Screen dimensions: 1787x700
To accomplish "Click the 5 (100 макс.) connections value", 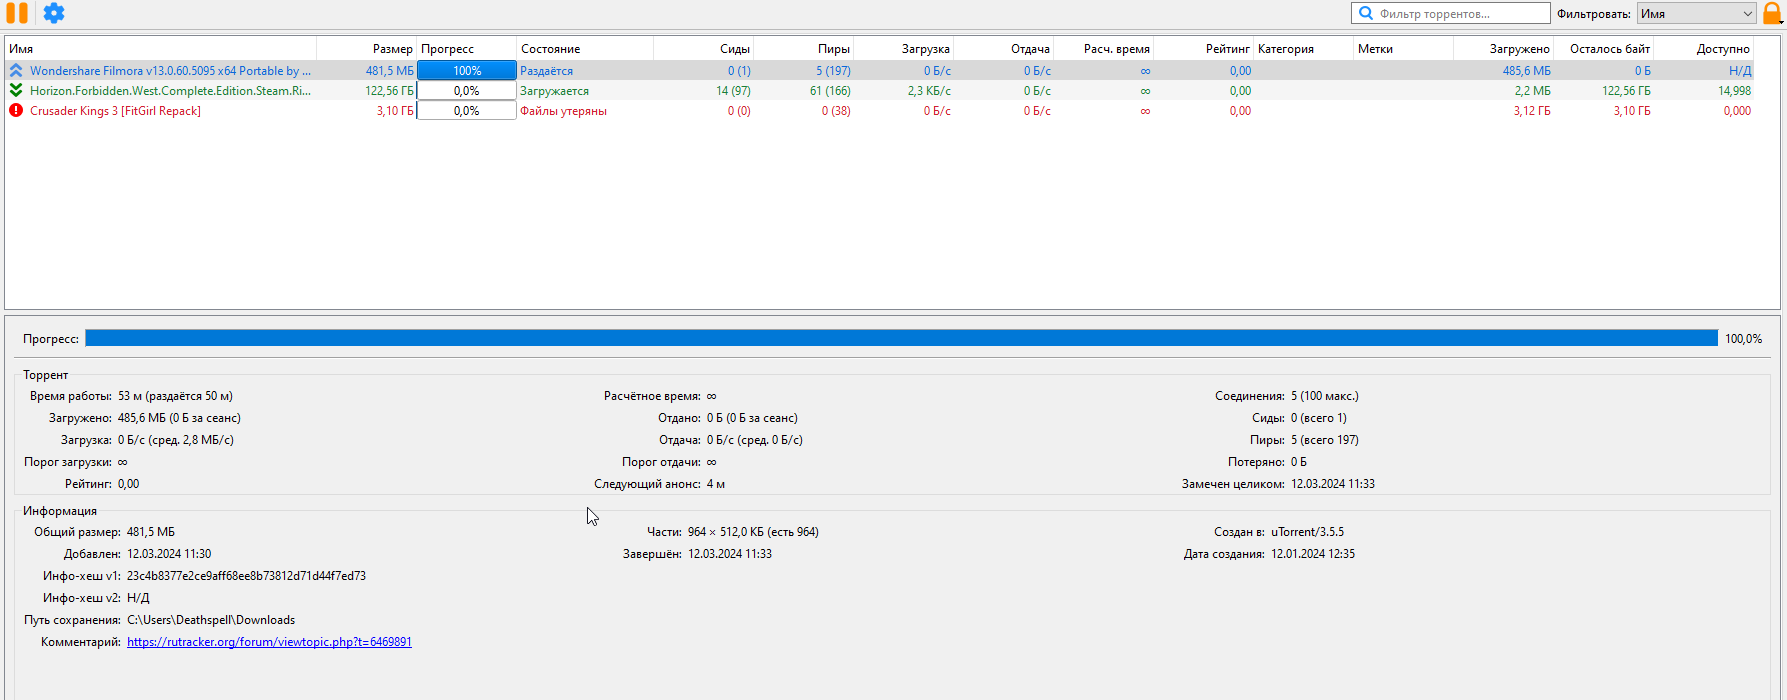I will (x=1324, y=396).
